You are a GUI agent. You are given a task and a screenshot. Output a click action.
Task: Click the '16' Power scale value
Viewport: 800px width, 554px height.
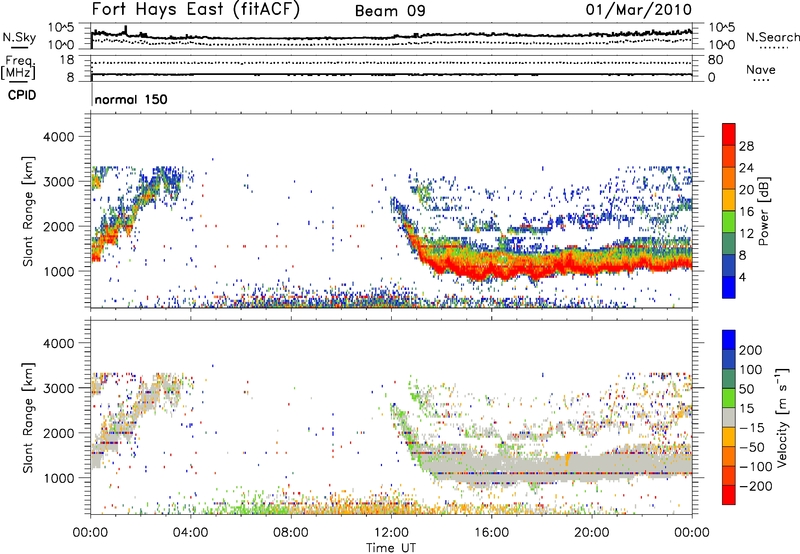(x=746, y=212)
